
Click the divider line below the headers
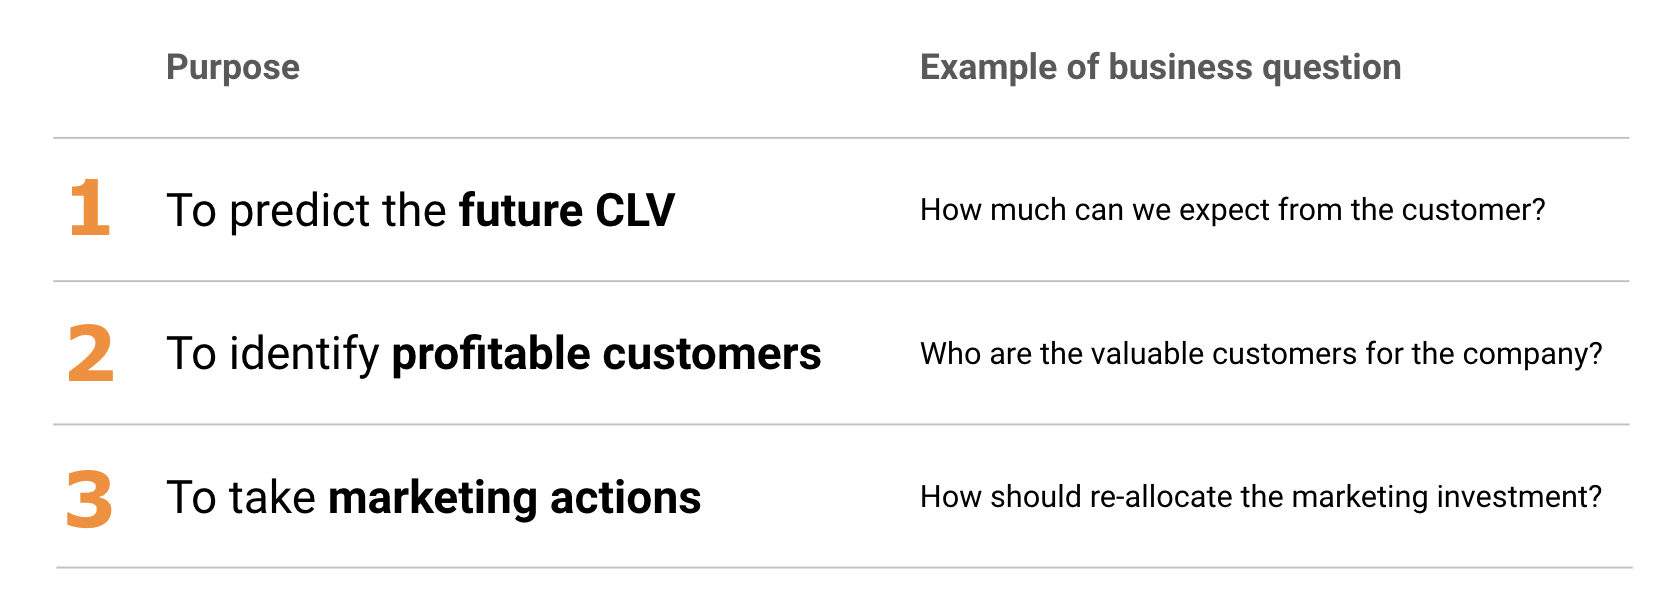tap(840, 138)
